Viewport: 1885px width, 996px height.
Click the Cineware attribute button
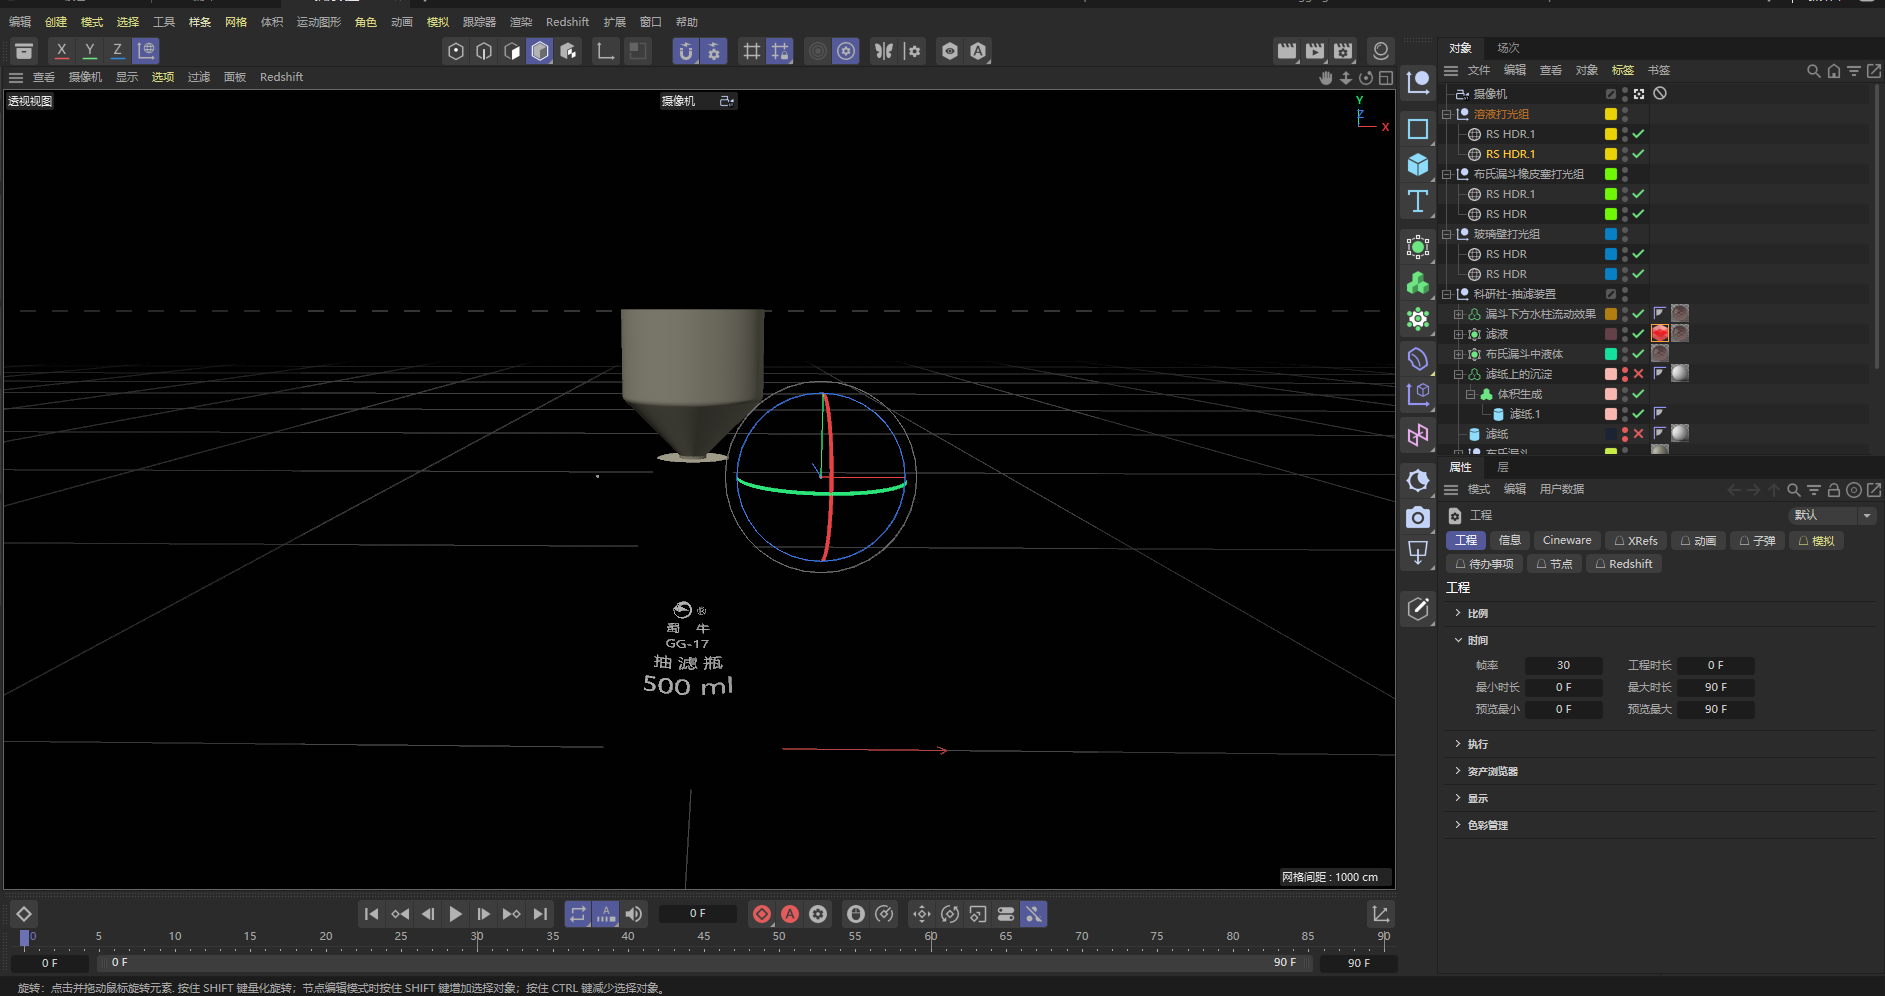click(1566, 540)
